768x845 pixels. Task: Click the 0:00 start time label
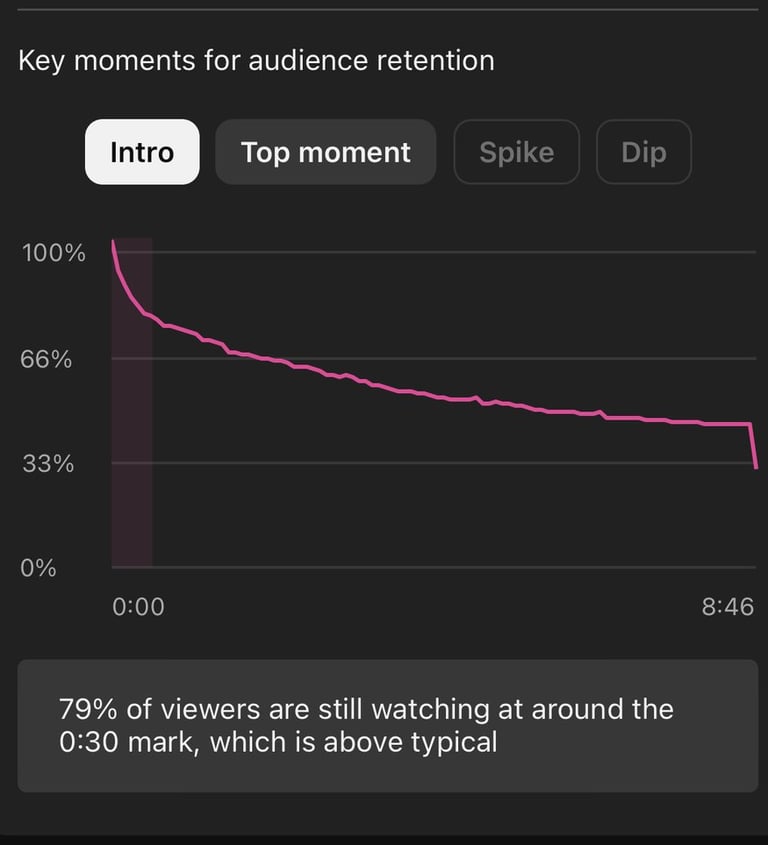tap(139, 607)
